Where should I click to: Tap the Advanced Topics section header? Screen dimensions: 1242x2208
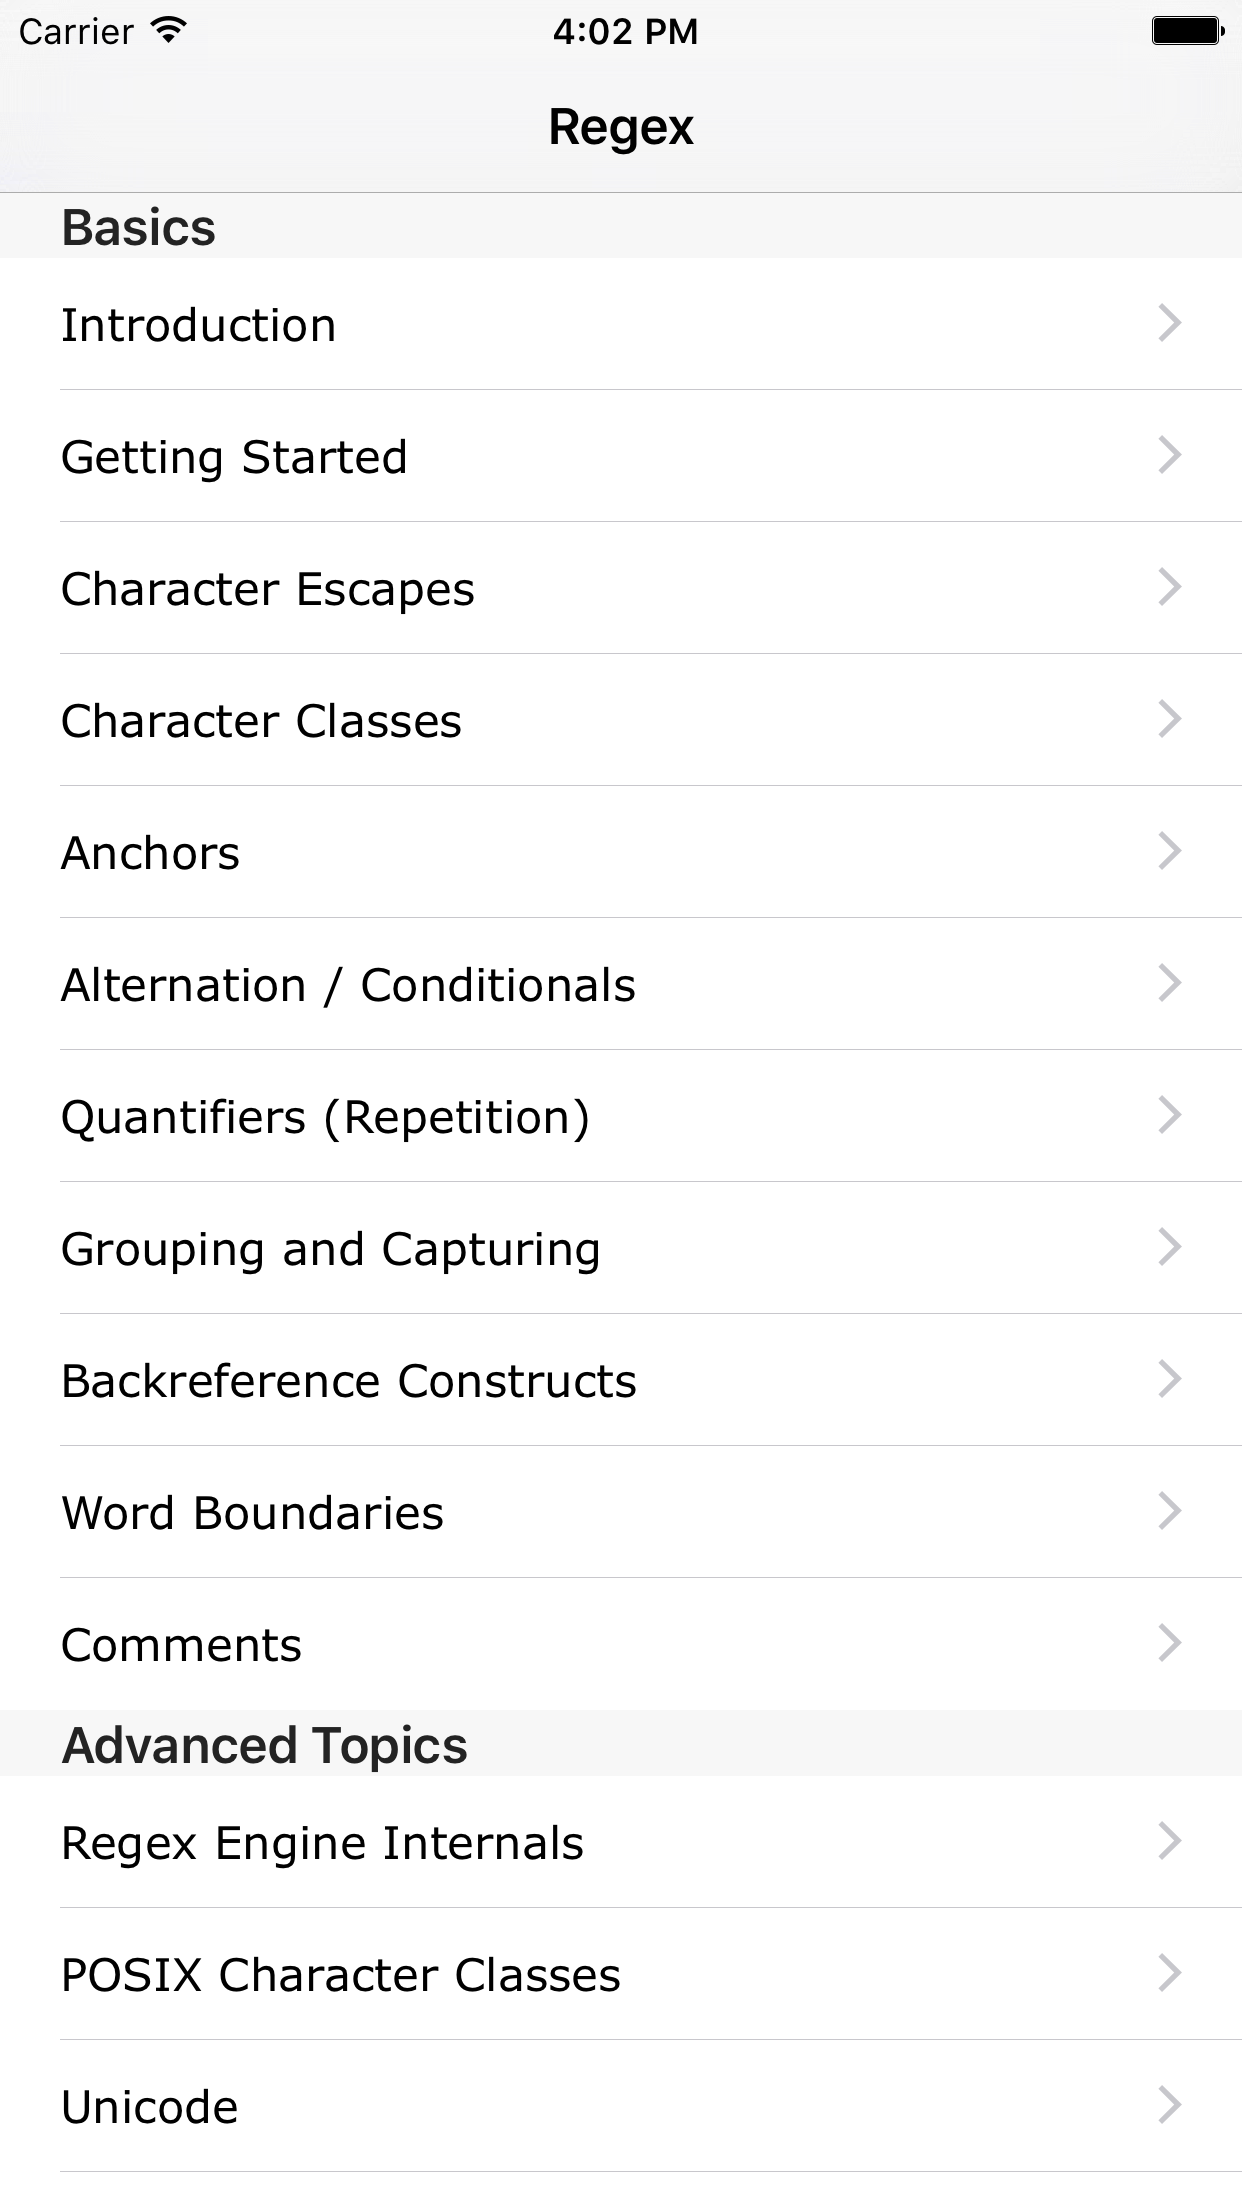coord(265,1745)
